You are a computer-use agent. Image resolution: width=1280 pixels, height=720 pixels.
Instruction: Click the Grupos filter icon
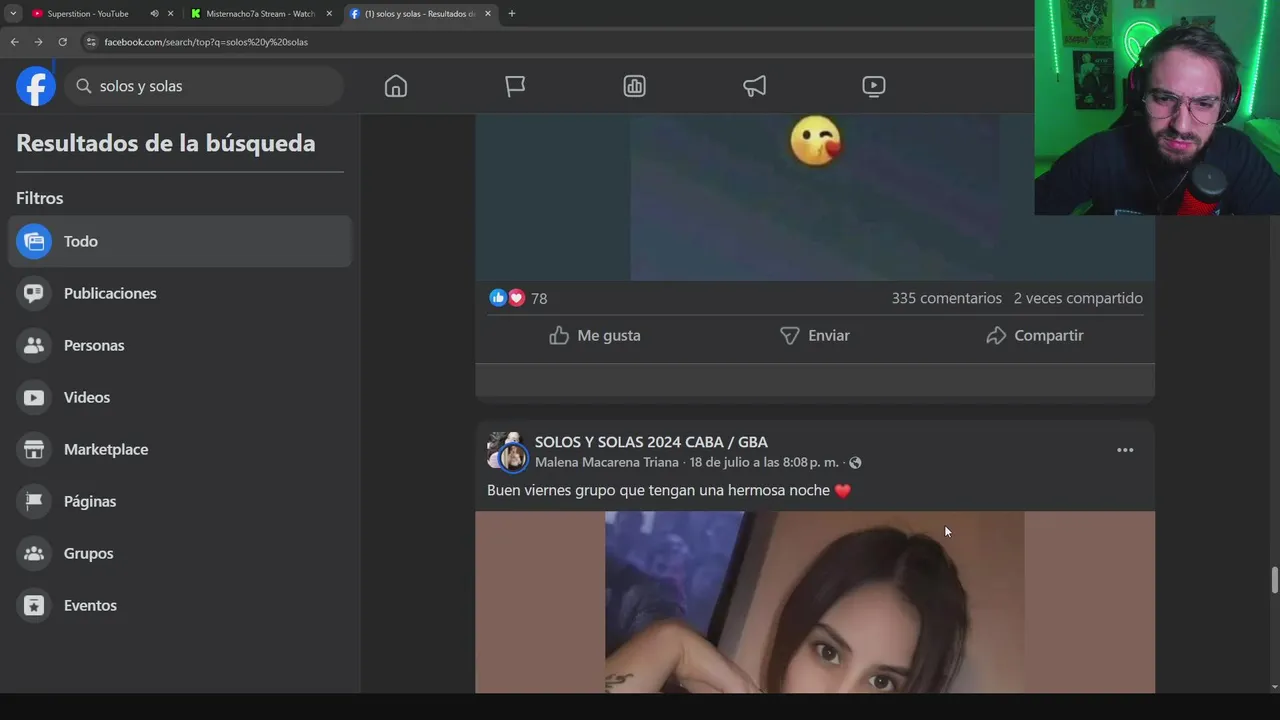[x=34, y=553]
